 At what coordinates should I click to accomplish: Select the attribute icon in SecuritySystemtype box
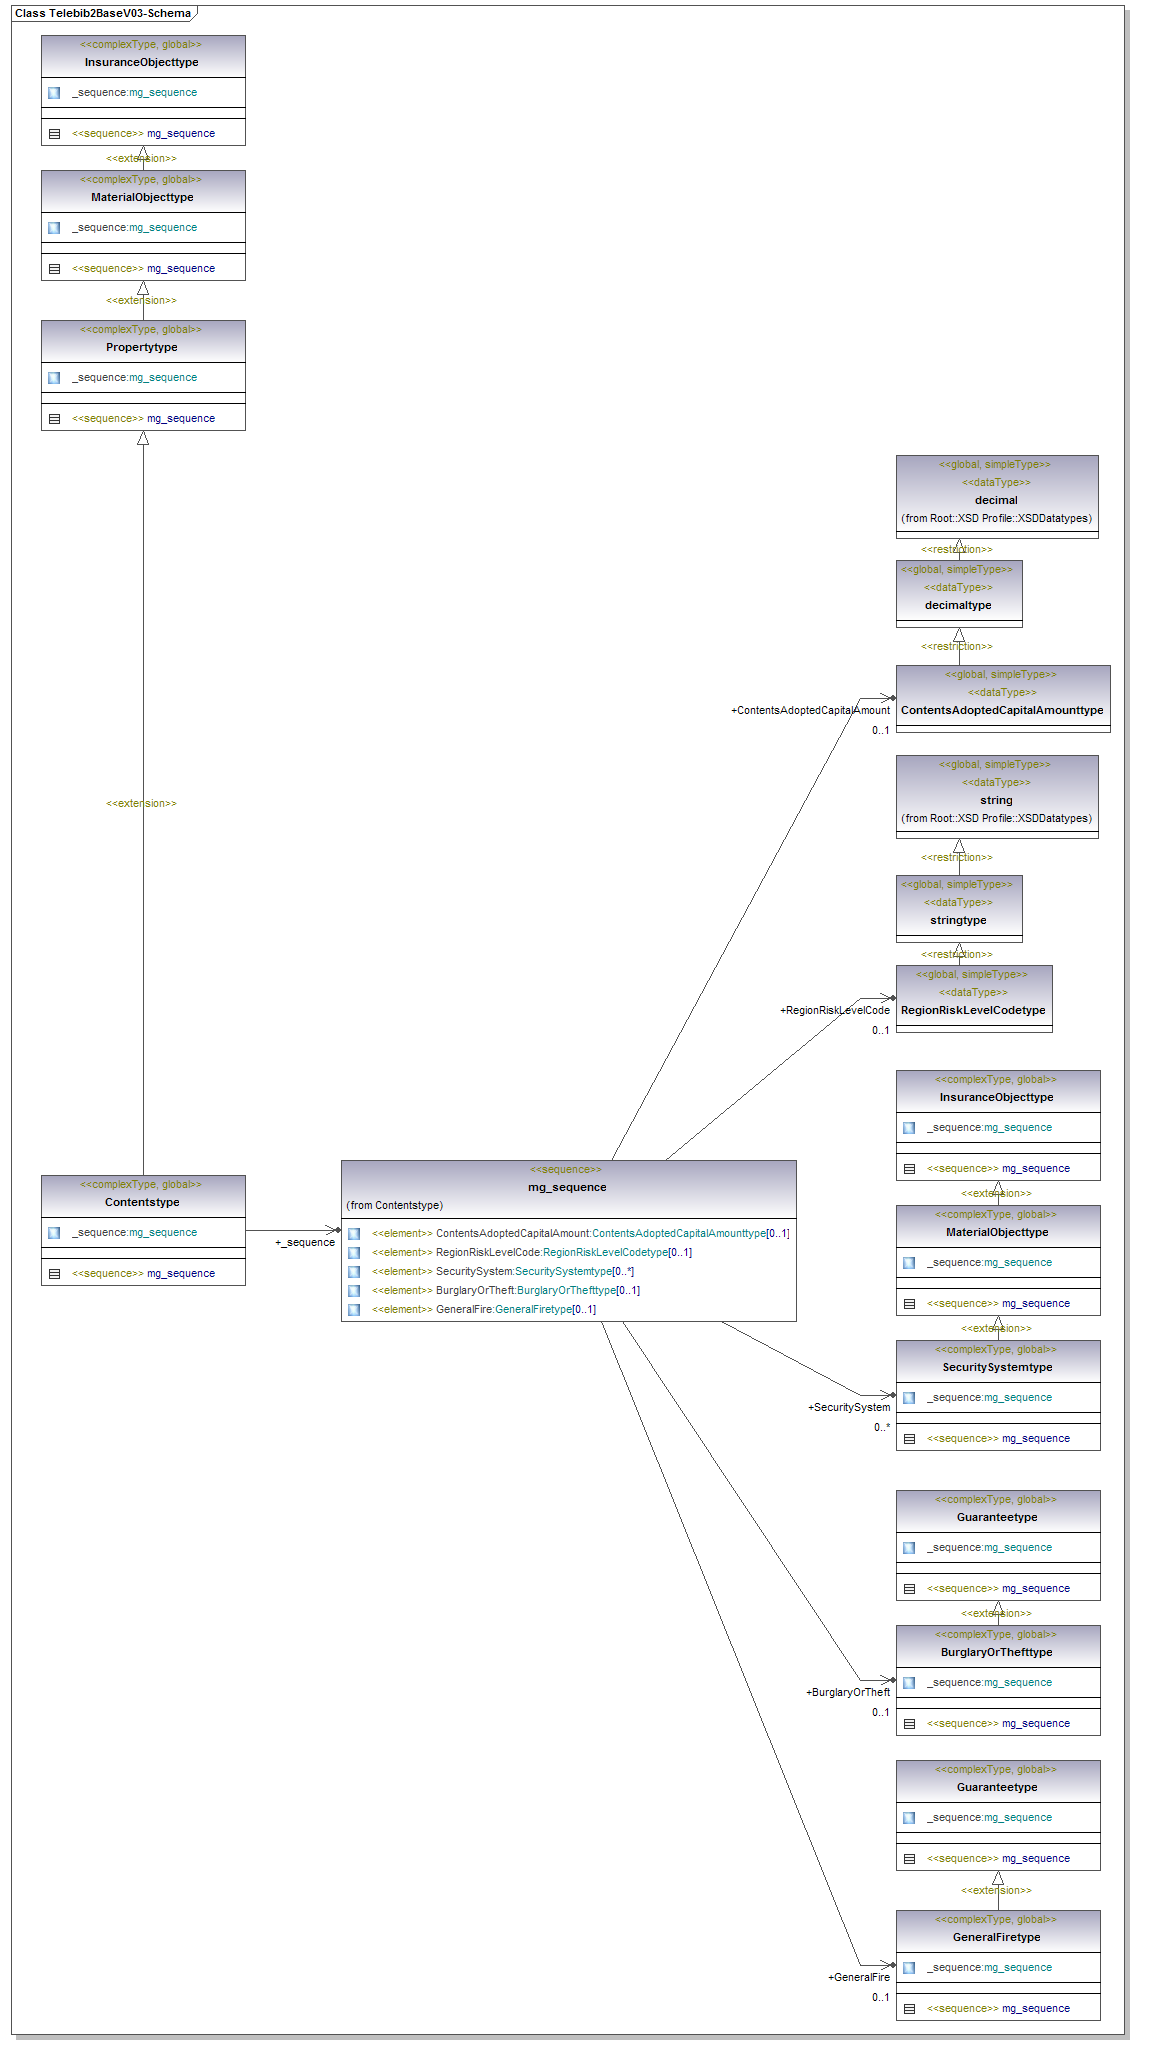click(909, 1398)
